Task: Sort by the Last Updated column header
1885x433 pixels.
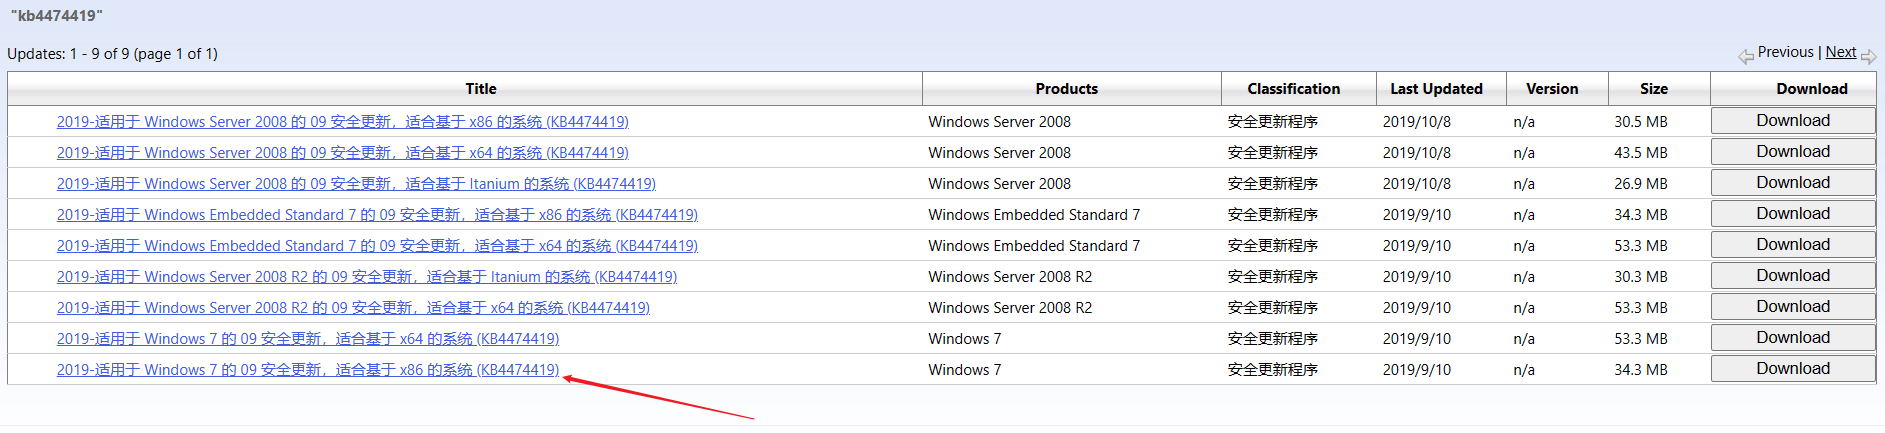Action: coord(1436,89)
